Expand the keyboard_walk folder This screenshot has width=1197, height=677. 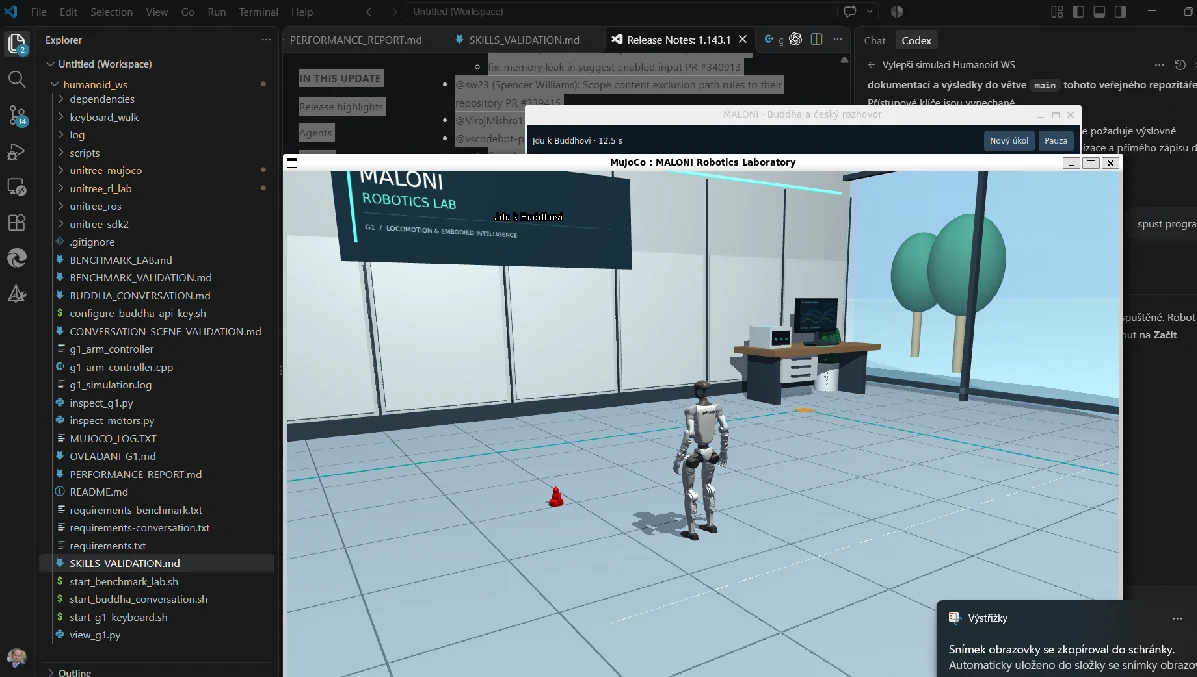click(x=61, y=117)
